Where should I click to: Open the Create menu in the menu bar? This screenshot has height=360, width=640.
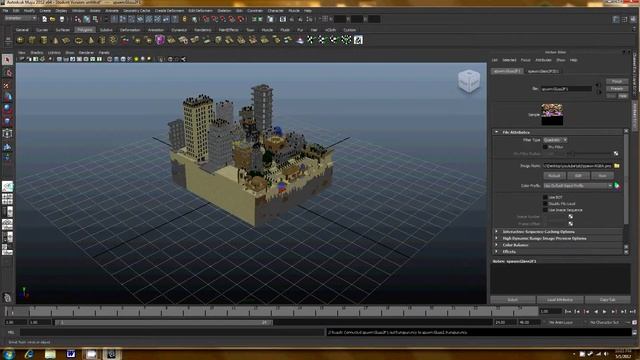coord(45,11)
